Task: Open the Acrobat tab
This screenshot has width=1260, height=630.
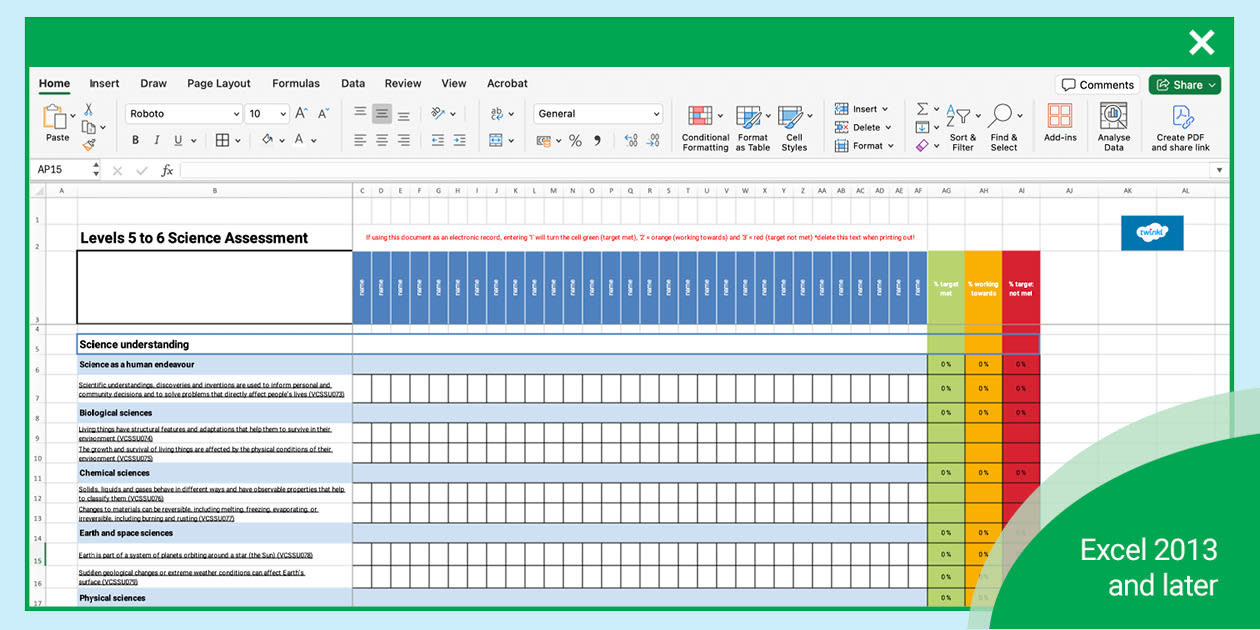Action: click(x=507, y=83)
